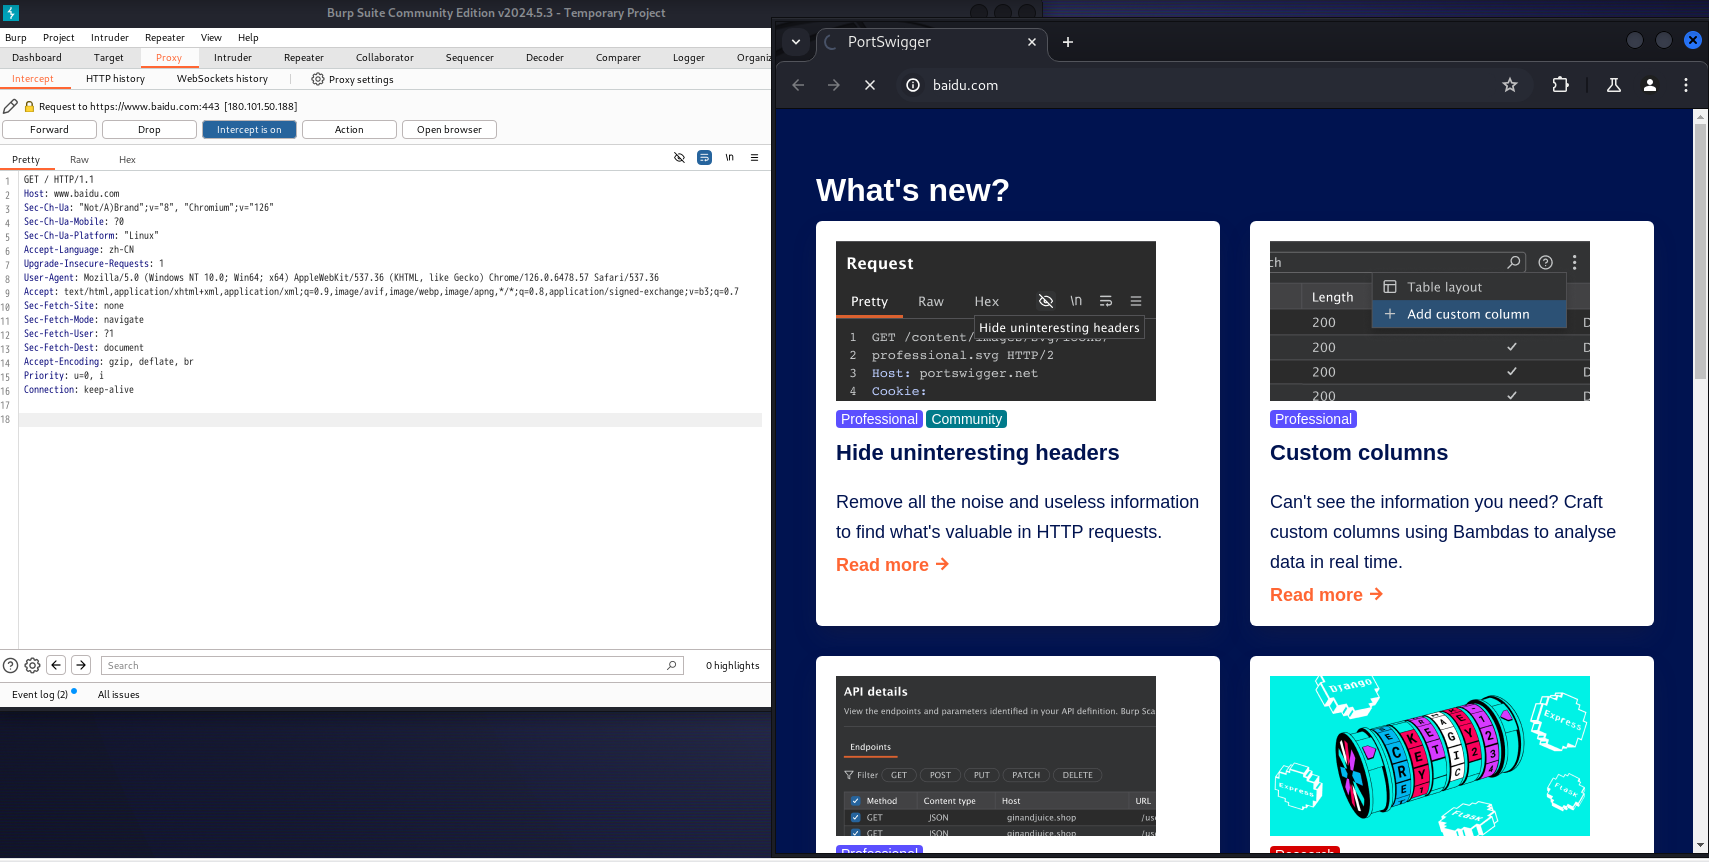Screen dimensions: 1709x862
Task: Switch to the Repeater tab
Action: click(304, 58)
